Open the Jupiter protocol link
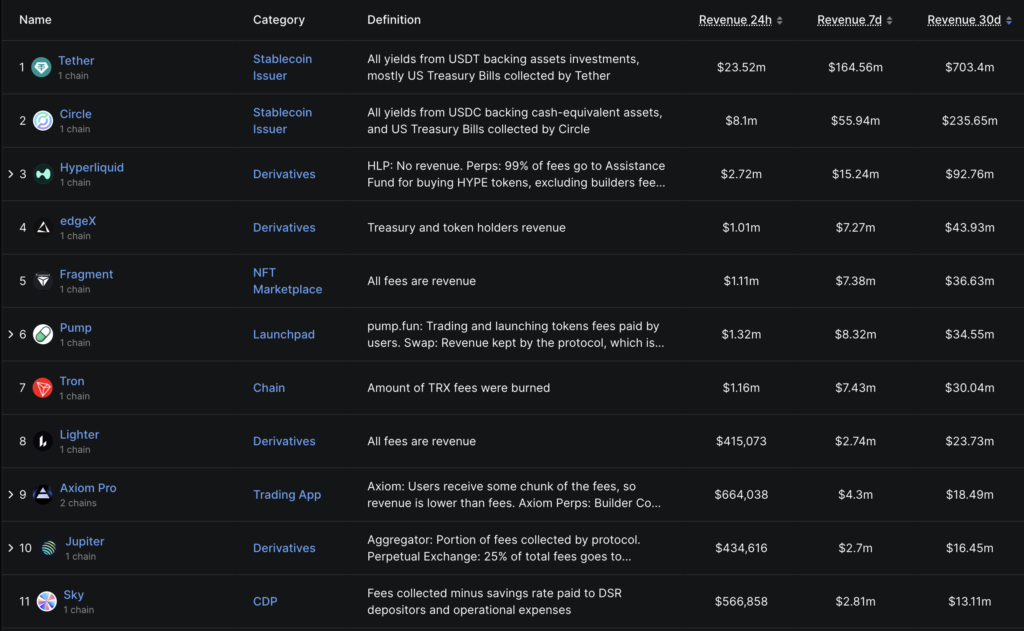1024x631 pixels. click(85, 541)
